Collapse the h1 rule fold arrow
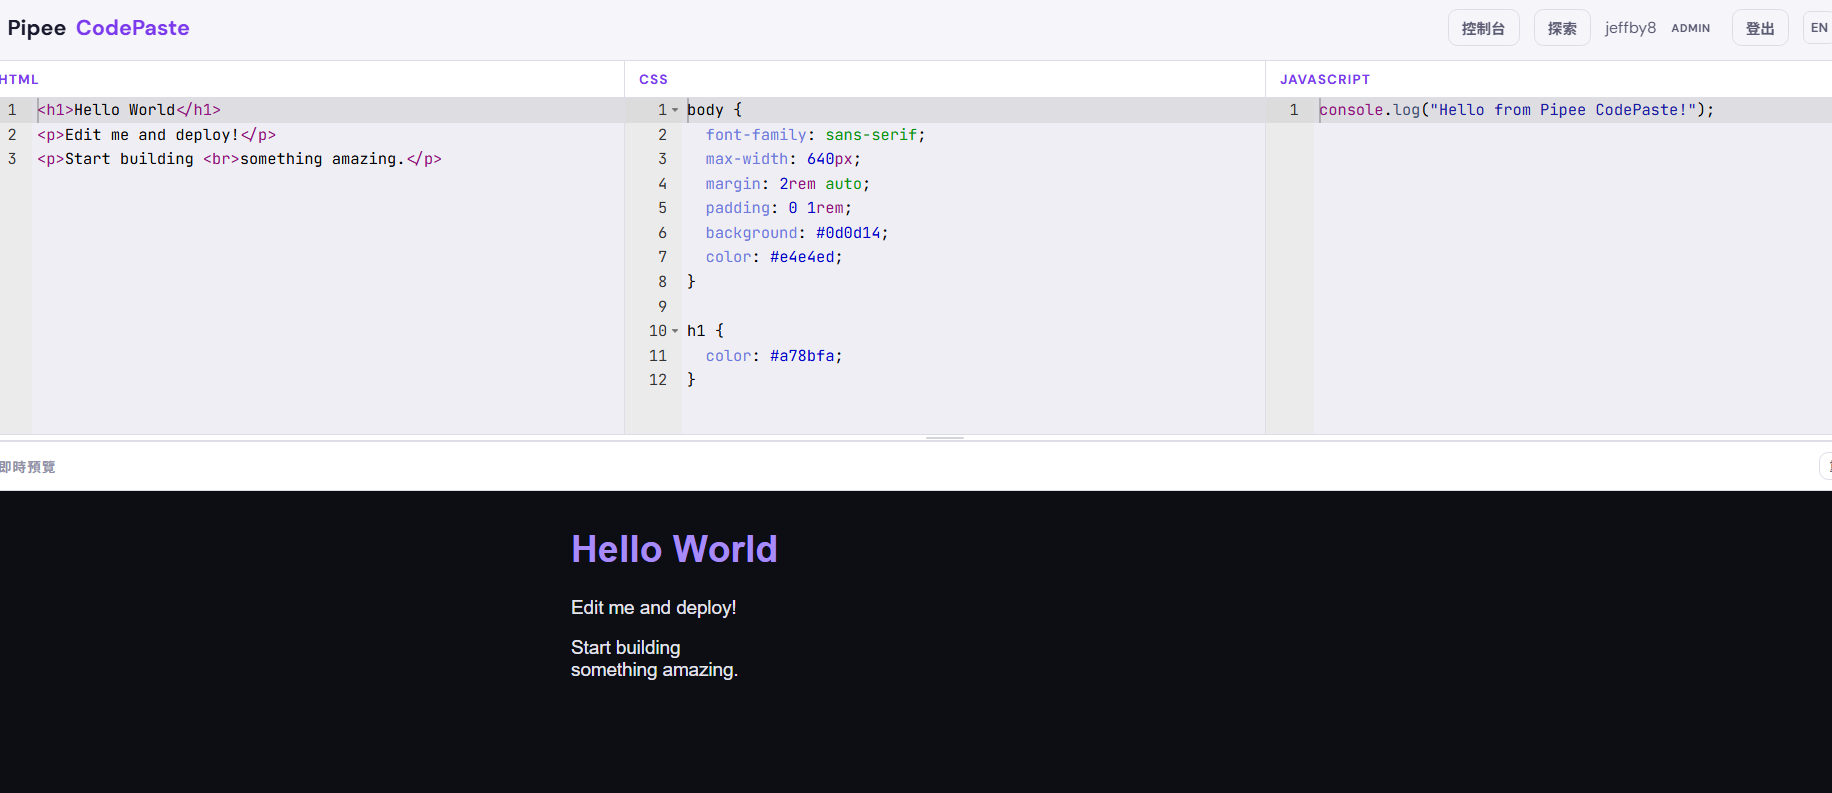Viewport: 1832px width, 793px height. (675, 331)
